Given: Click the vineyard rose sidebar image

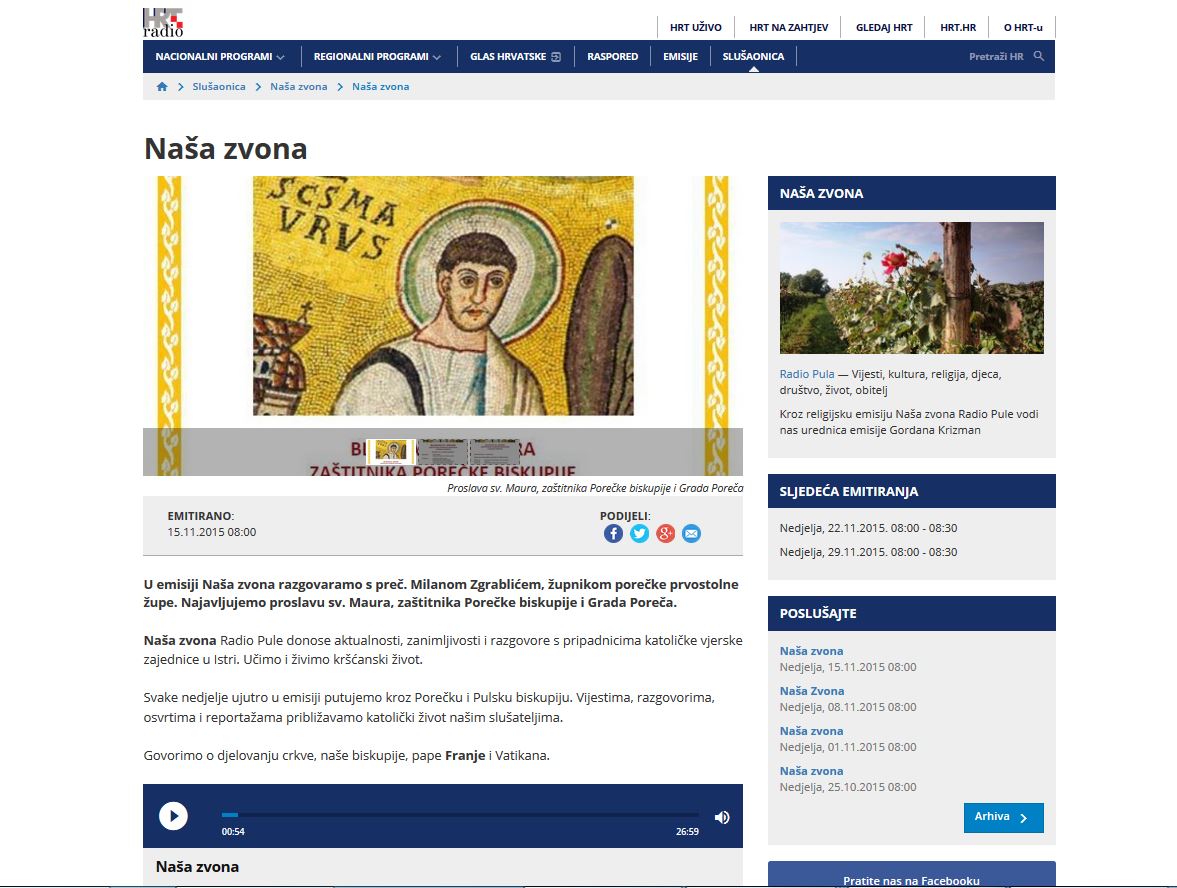Looking at the screenshot, I should point(911,287).
